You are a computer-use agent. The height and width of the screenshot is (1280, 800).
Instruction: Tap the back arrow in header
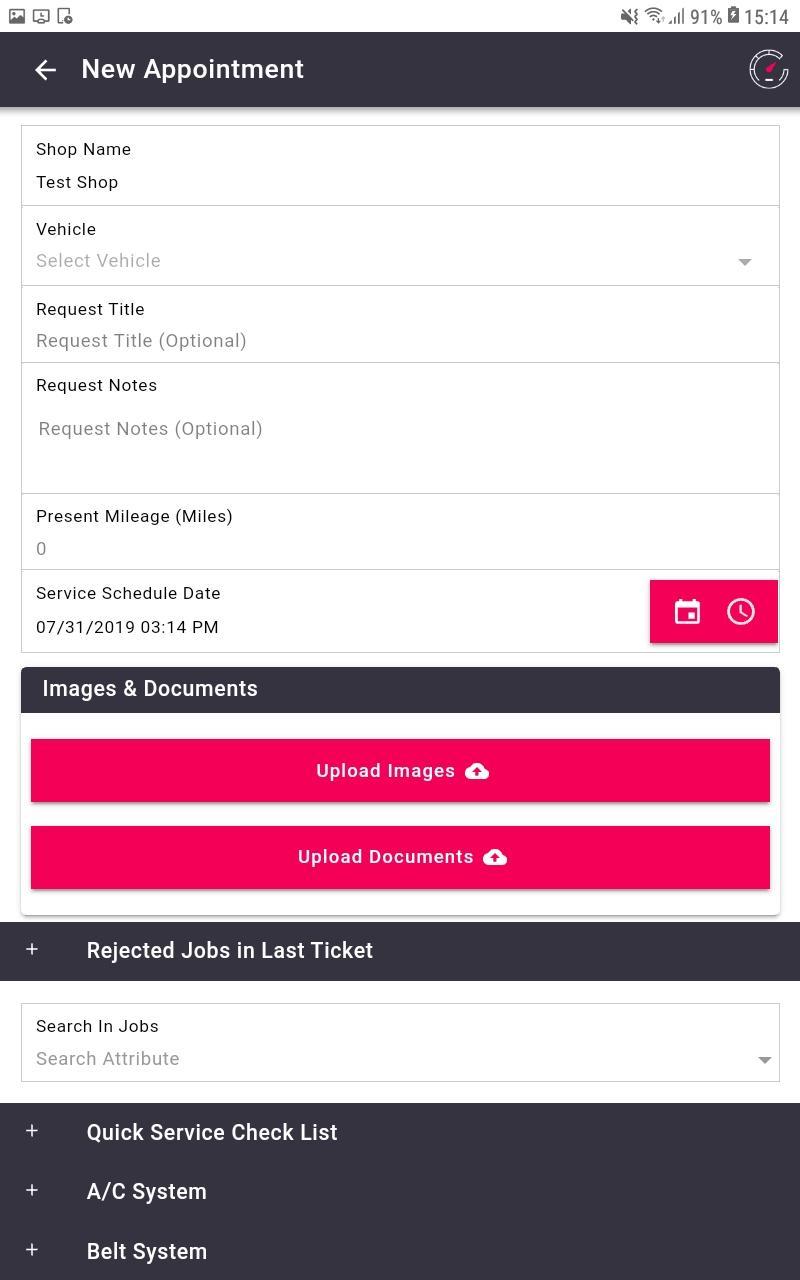[x=45, y=69]
